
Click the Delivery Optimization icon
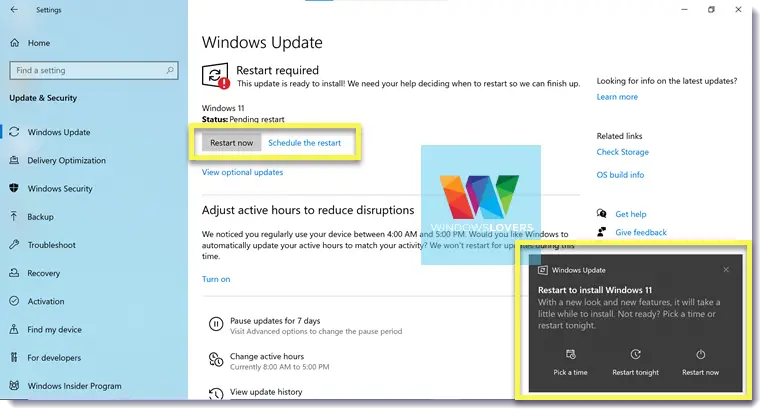[14, 160]
